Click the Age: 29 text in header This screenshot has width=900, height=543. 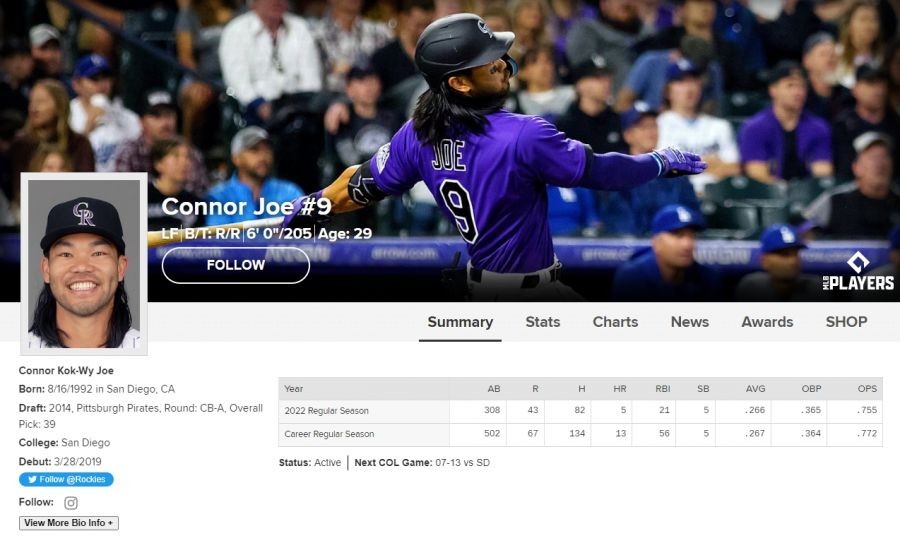[345, 234]
